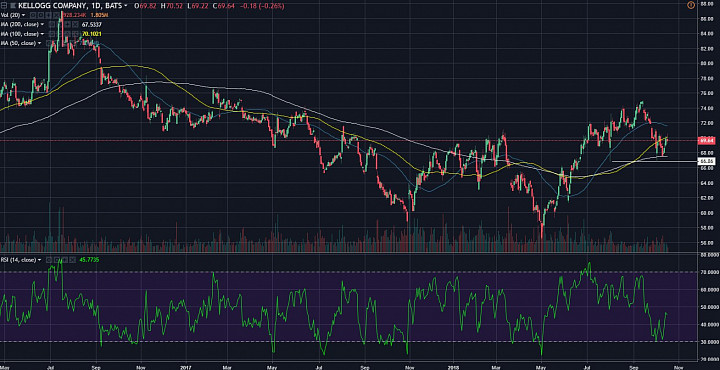Viewport: 720px width, 370px height.
Task: Collapse the chart legend using the top-left box icon
Action: [x=4, y=6]
